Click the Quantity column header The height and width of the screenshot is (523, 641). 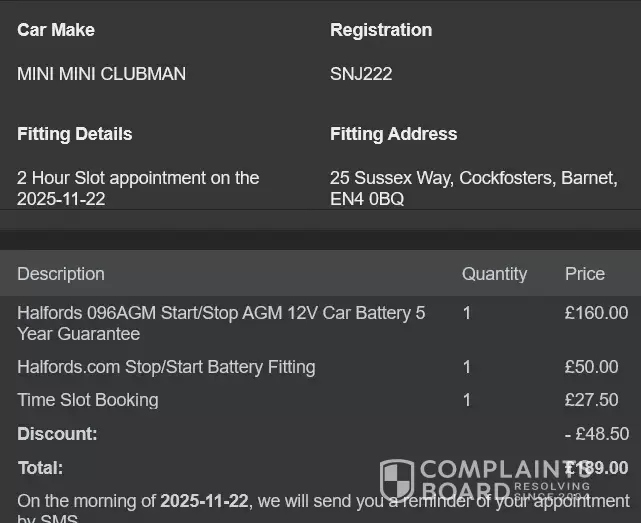tap(494, 274)
